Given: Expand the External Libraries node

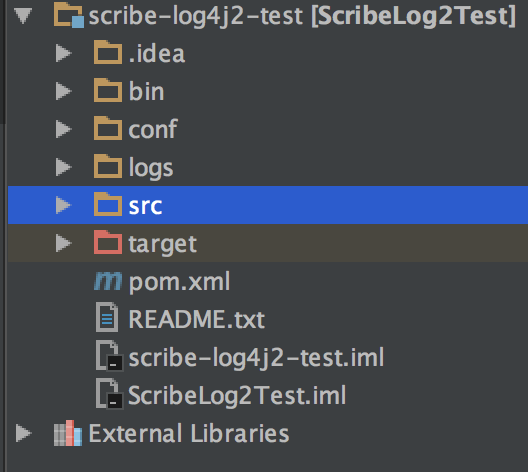Looking at the screenshot, I should coord(24,433).
